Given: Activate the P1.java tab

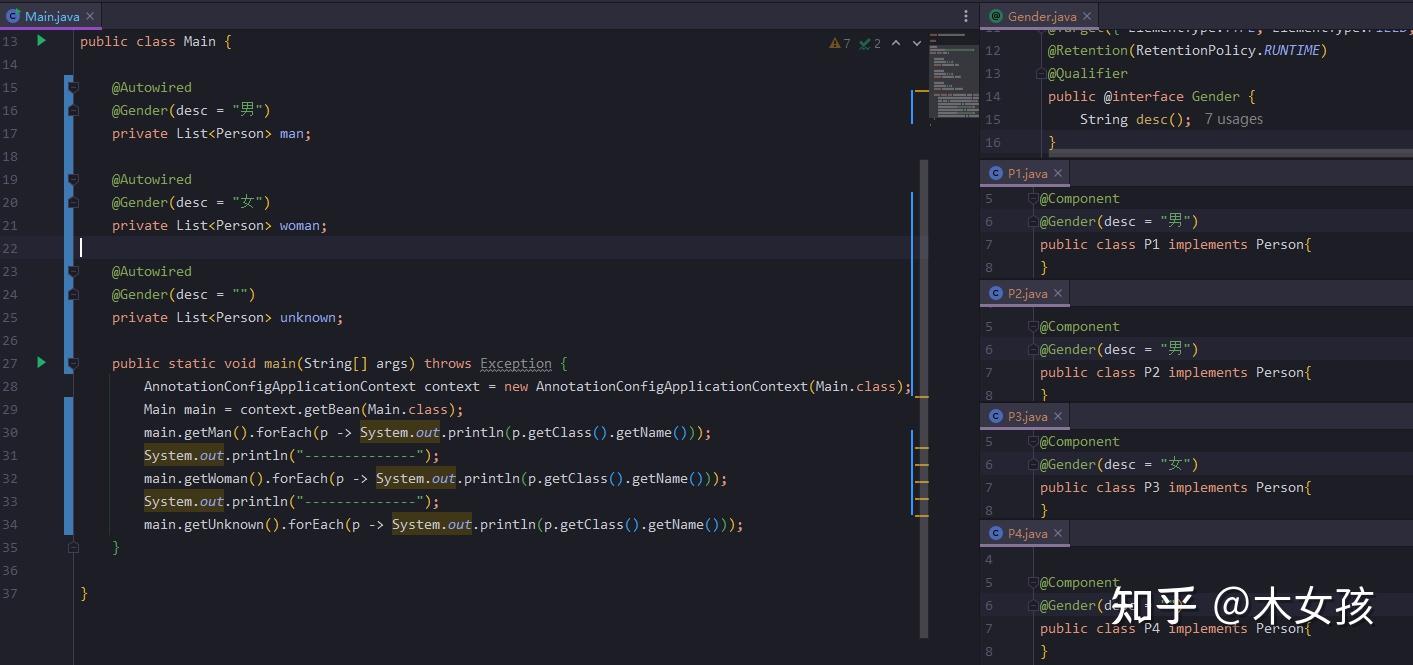Looking at the screenshot, I should [x=1027, y=173].
